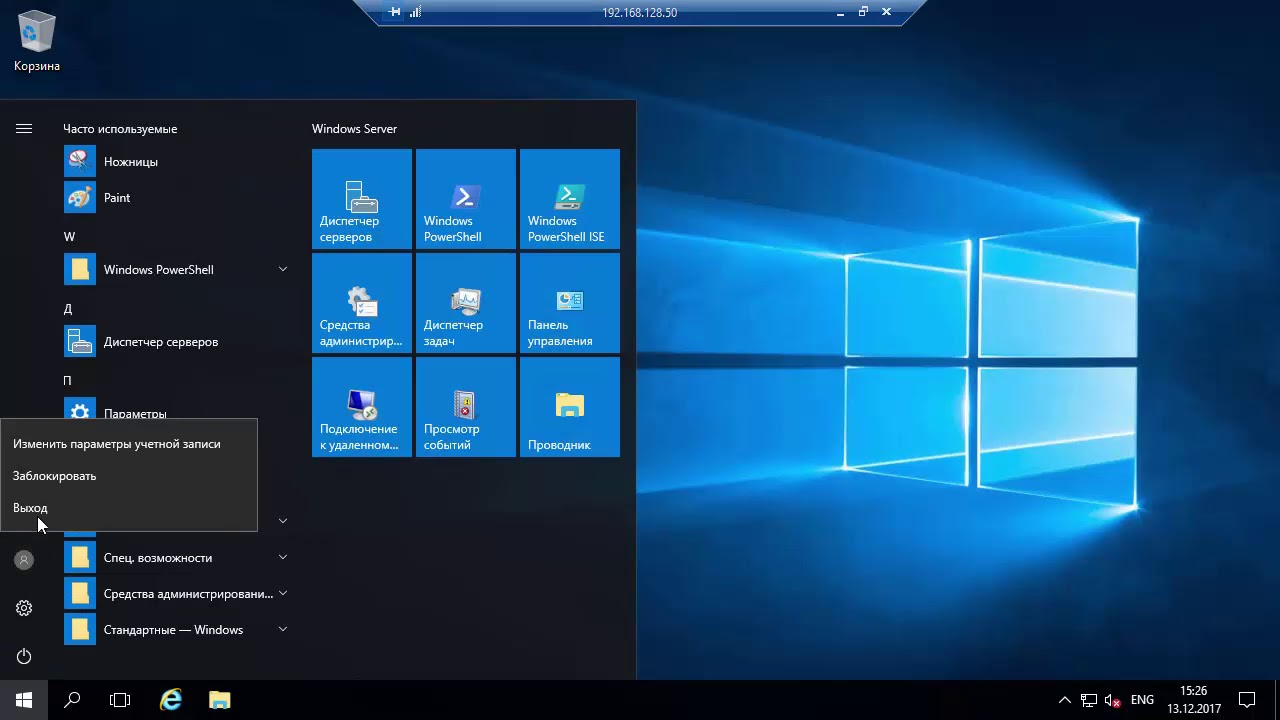
Task: Open Подключение к удаленному рабочему столу tile
Action: point(362,406)
